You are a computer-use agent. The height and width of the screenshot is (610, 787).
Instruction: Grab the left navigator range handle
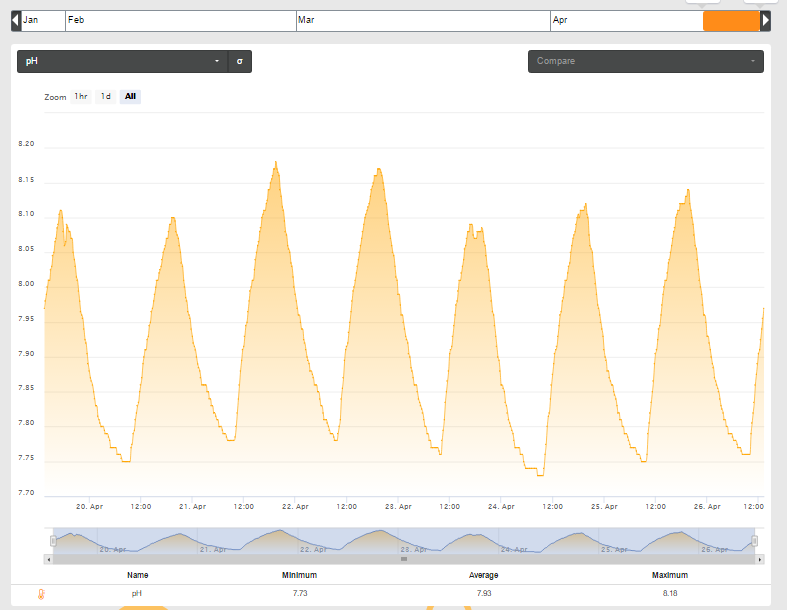coord(53,541)
